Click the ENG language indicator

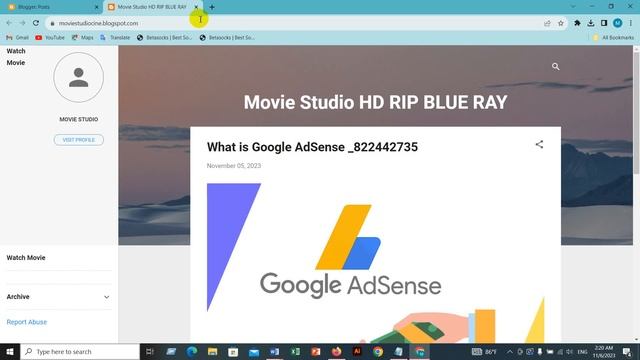(582, 351)
